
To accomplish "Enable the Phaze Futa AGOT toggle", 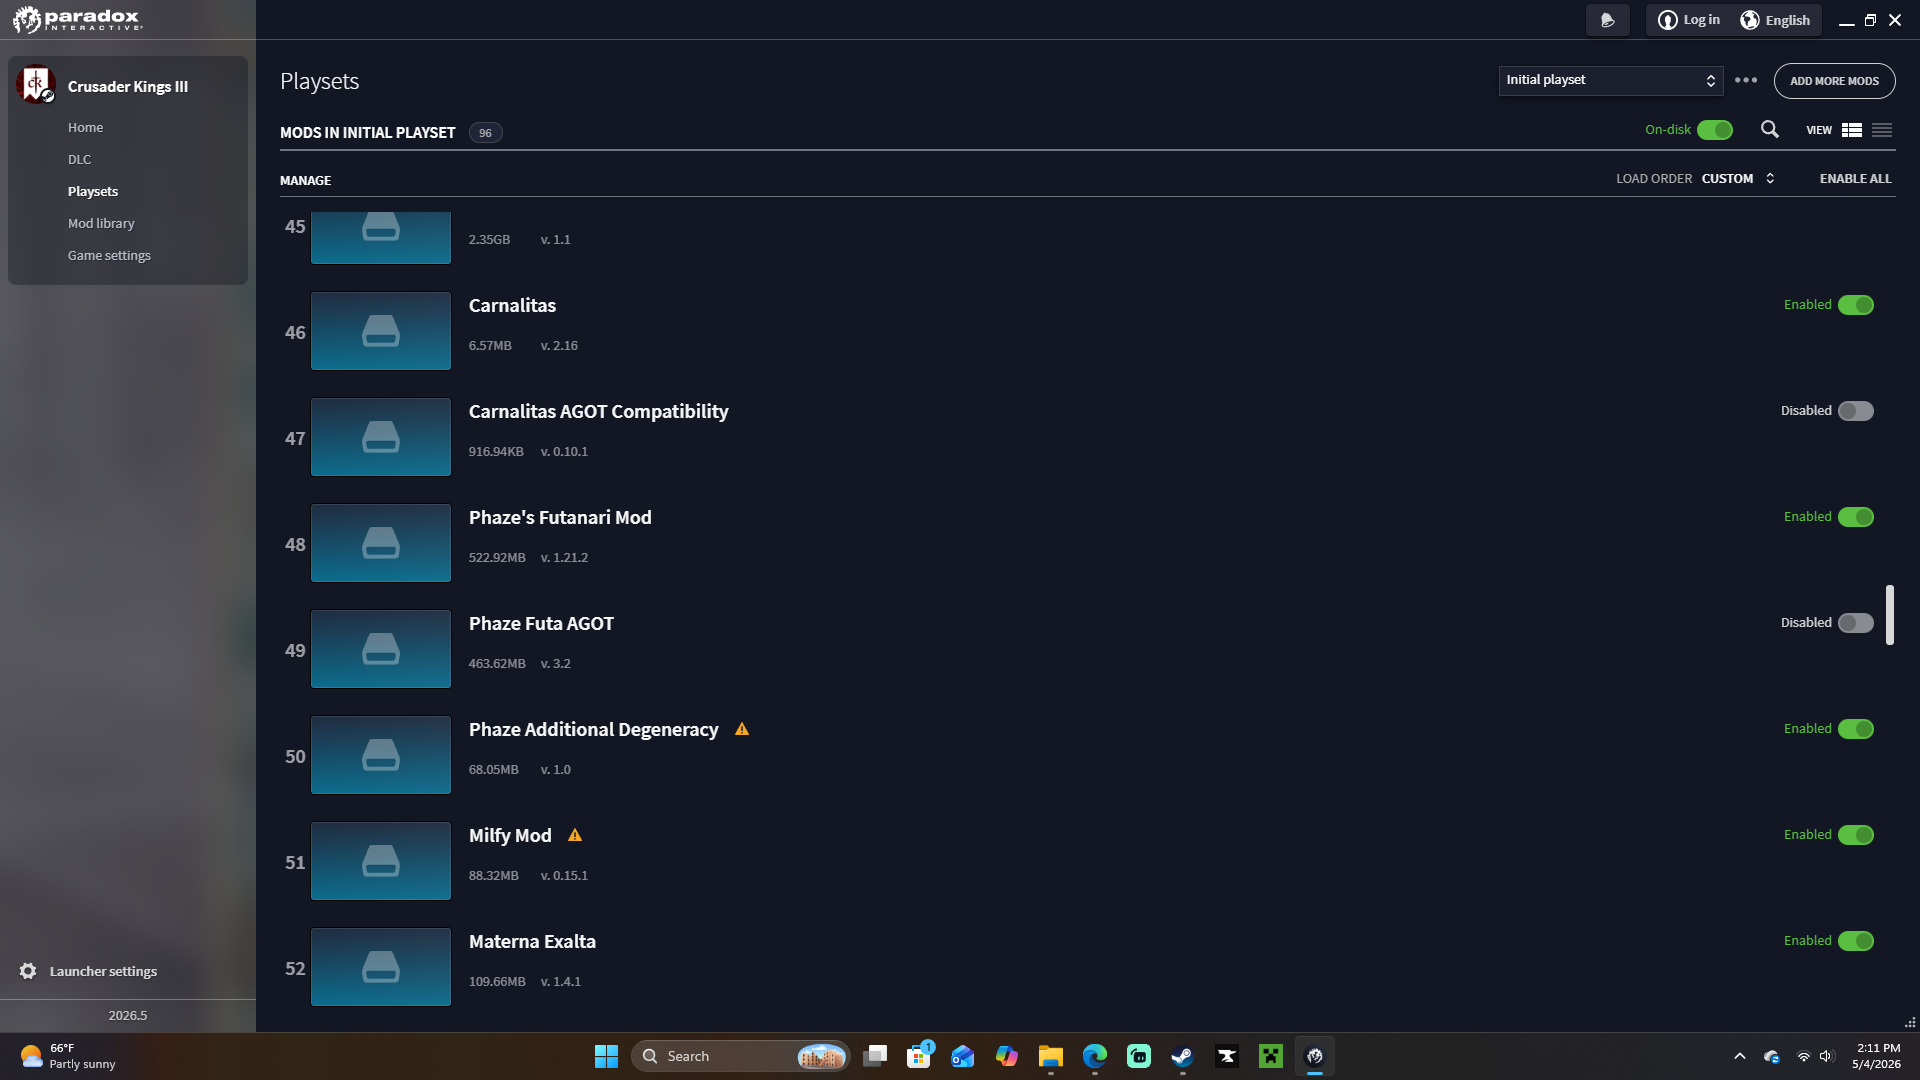I will coord(1856,623).
